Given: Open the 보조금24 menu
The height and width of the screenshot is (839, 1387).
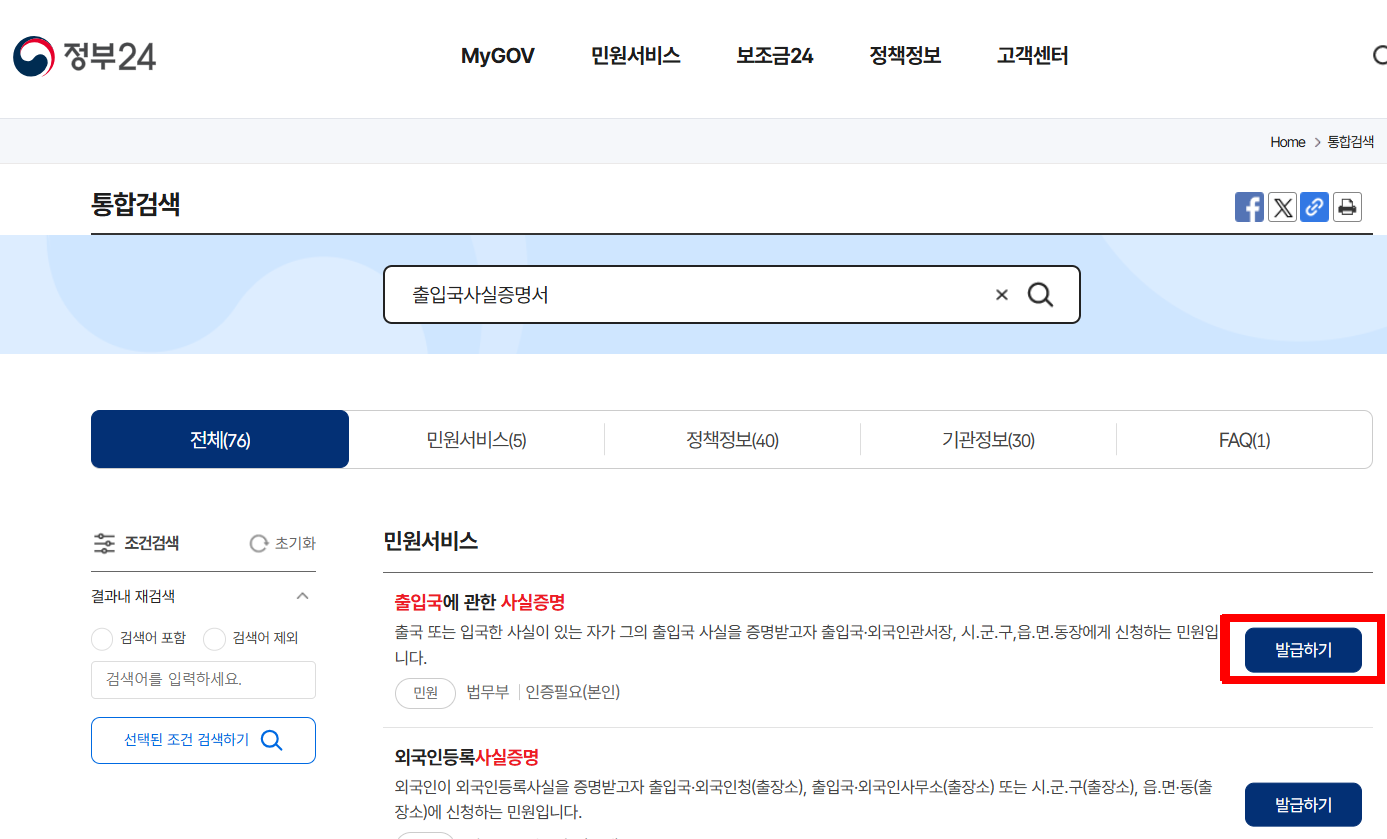Looking at the screenshot, I should click(774, 56).
